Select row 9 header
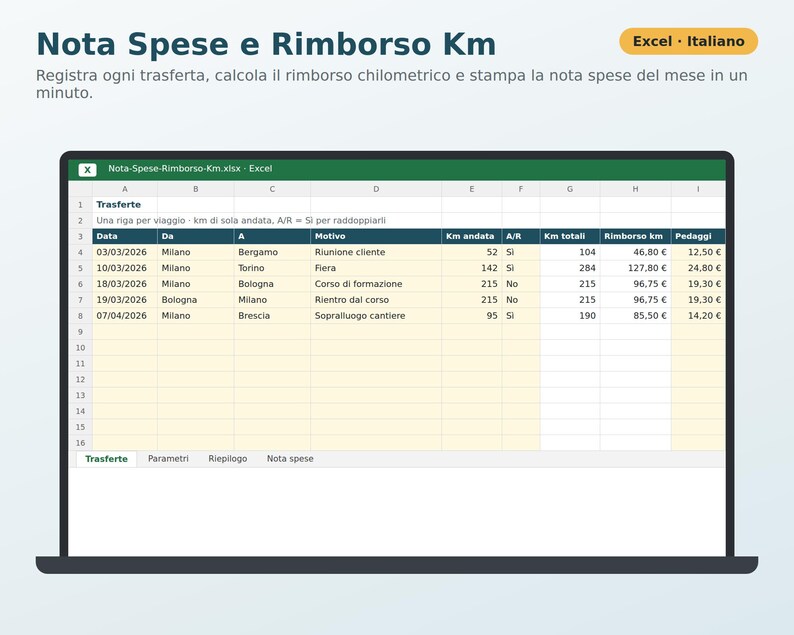The height and width of the screenshot is (635, 794). (80, 332)
